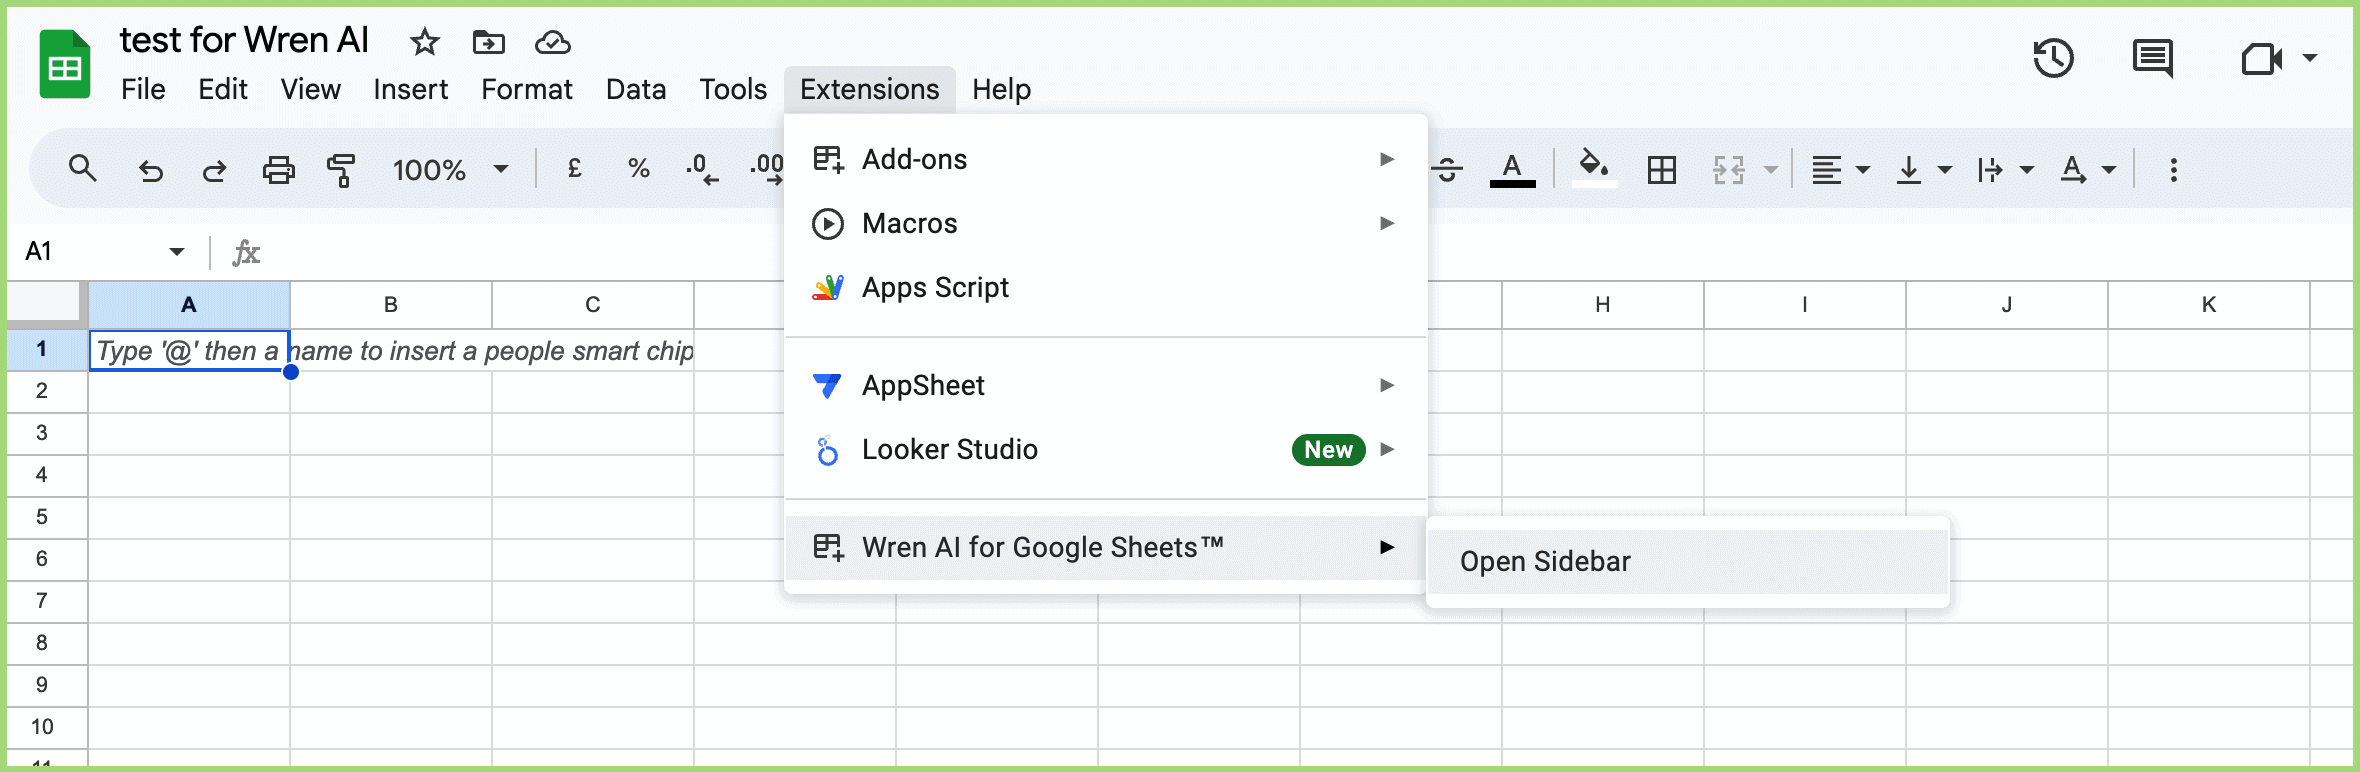Open the Insert menu

pyautogui.click(x=411, y=89)
